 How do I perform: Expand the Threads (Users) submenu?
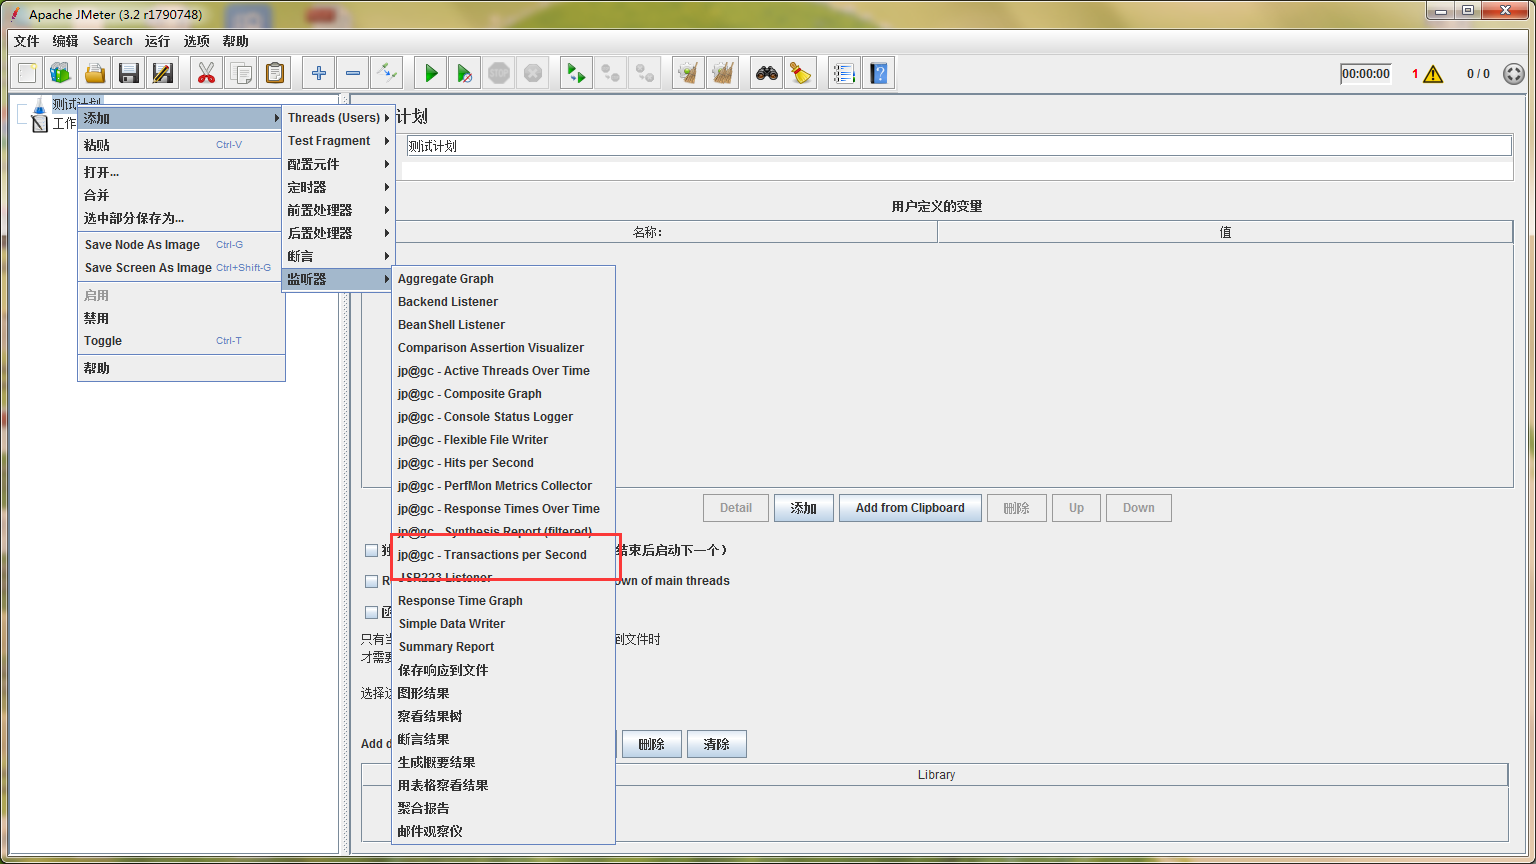[338, 118]
